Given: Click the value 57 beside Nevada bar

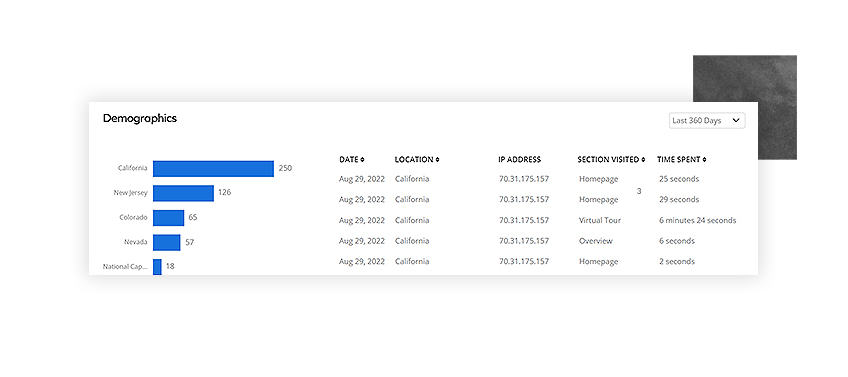Looking at the screenshot, I should pyautogui.click(x=189, y=242).
